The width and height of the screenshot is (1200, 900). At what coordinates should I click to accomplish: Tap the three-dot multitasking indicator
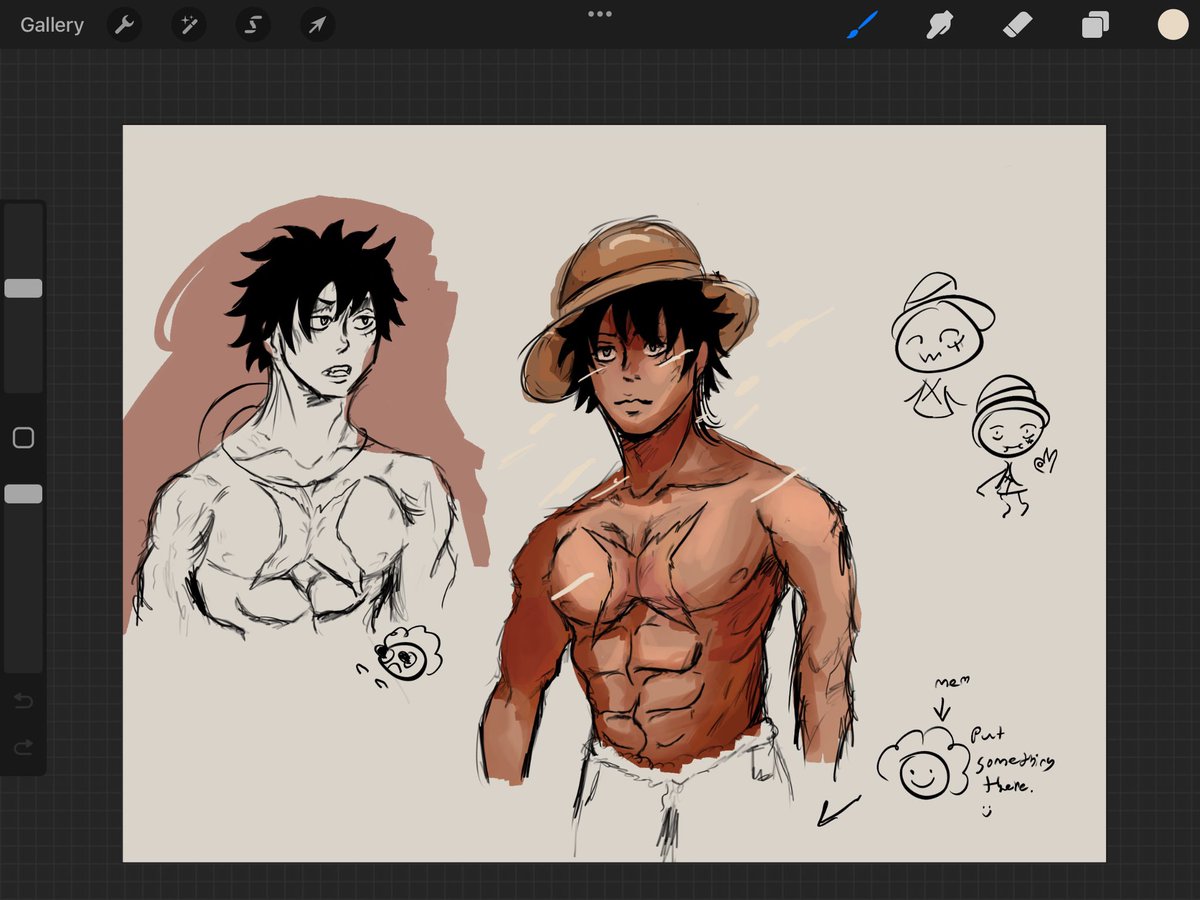tap(600, 14)
